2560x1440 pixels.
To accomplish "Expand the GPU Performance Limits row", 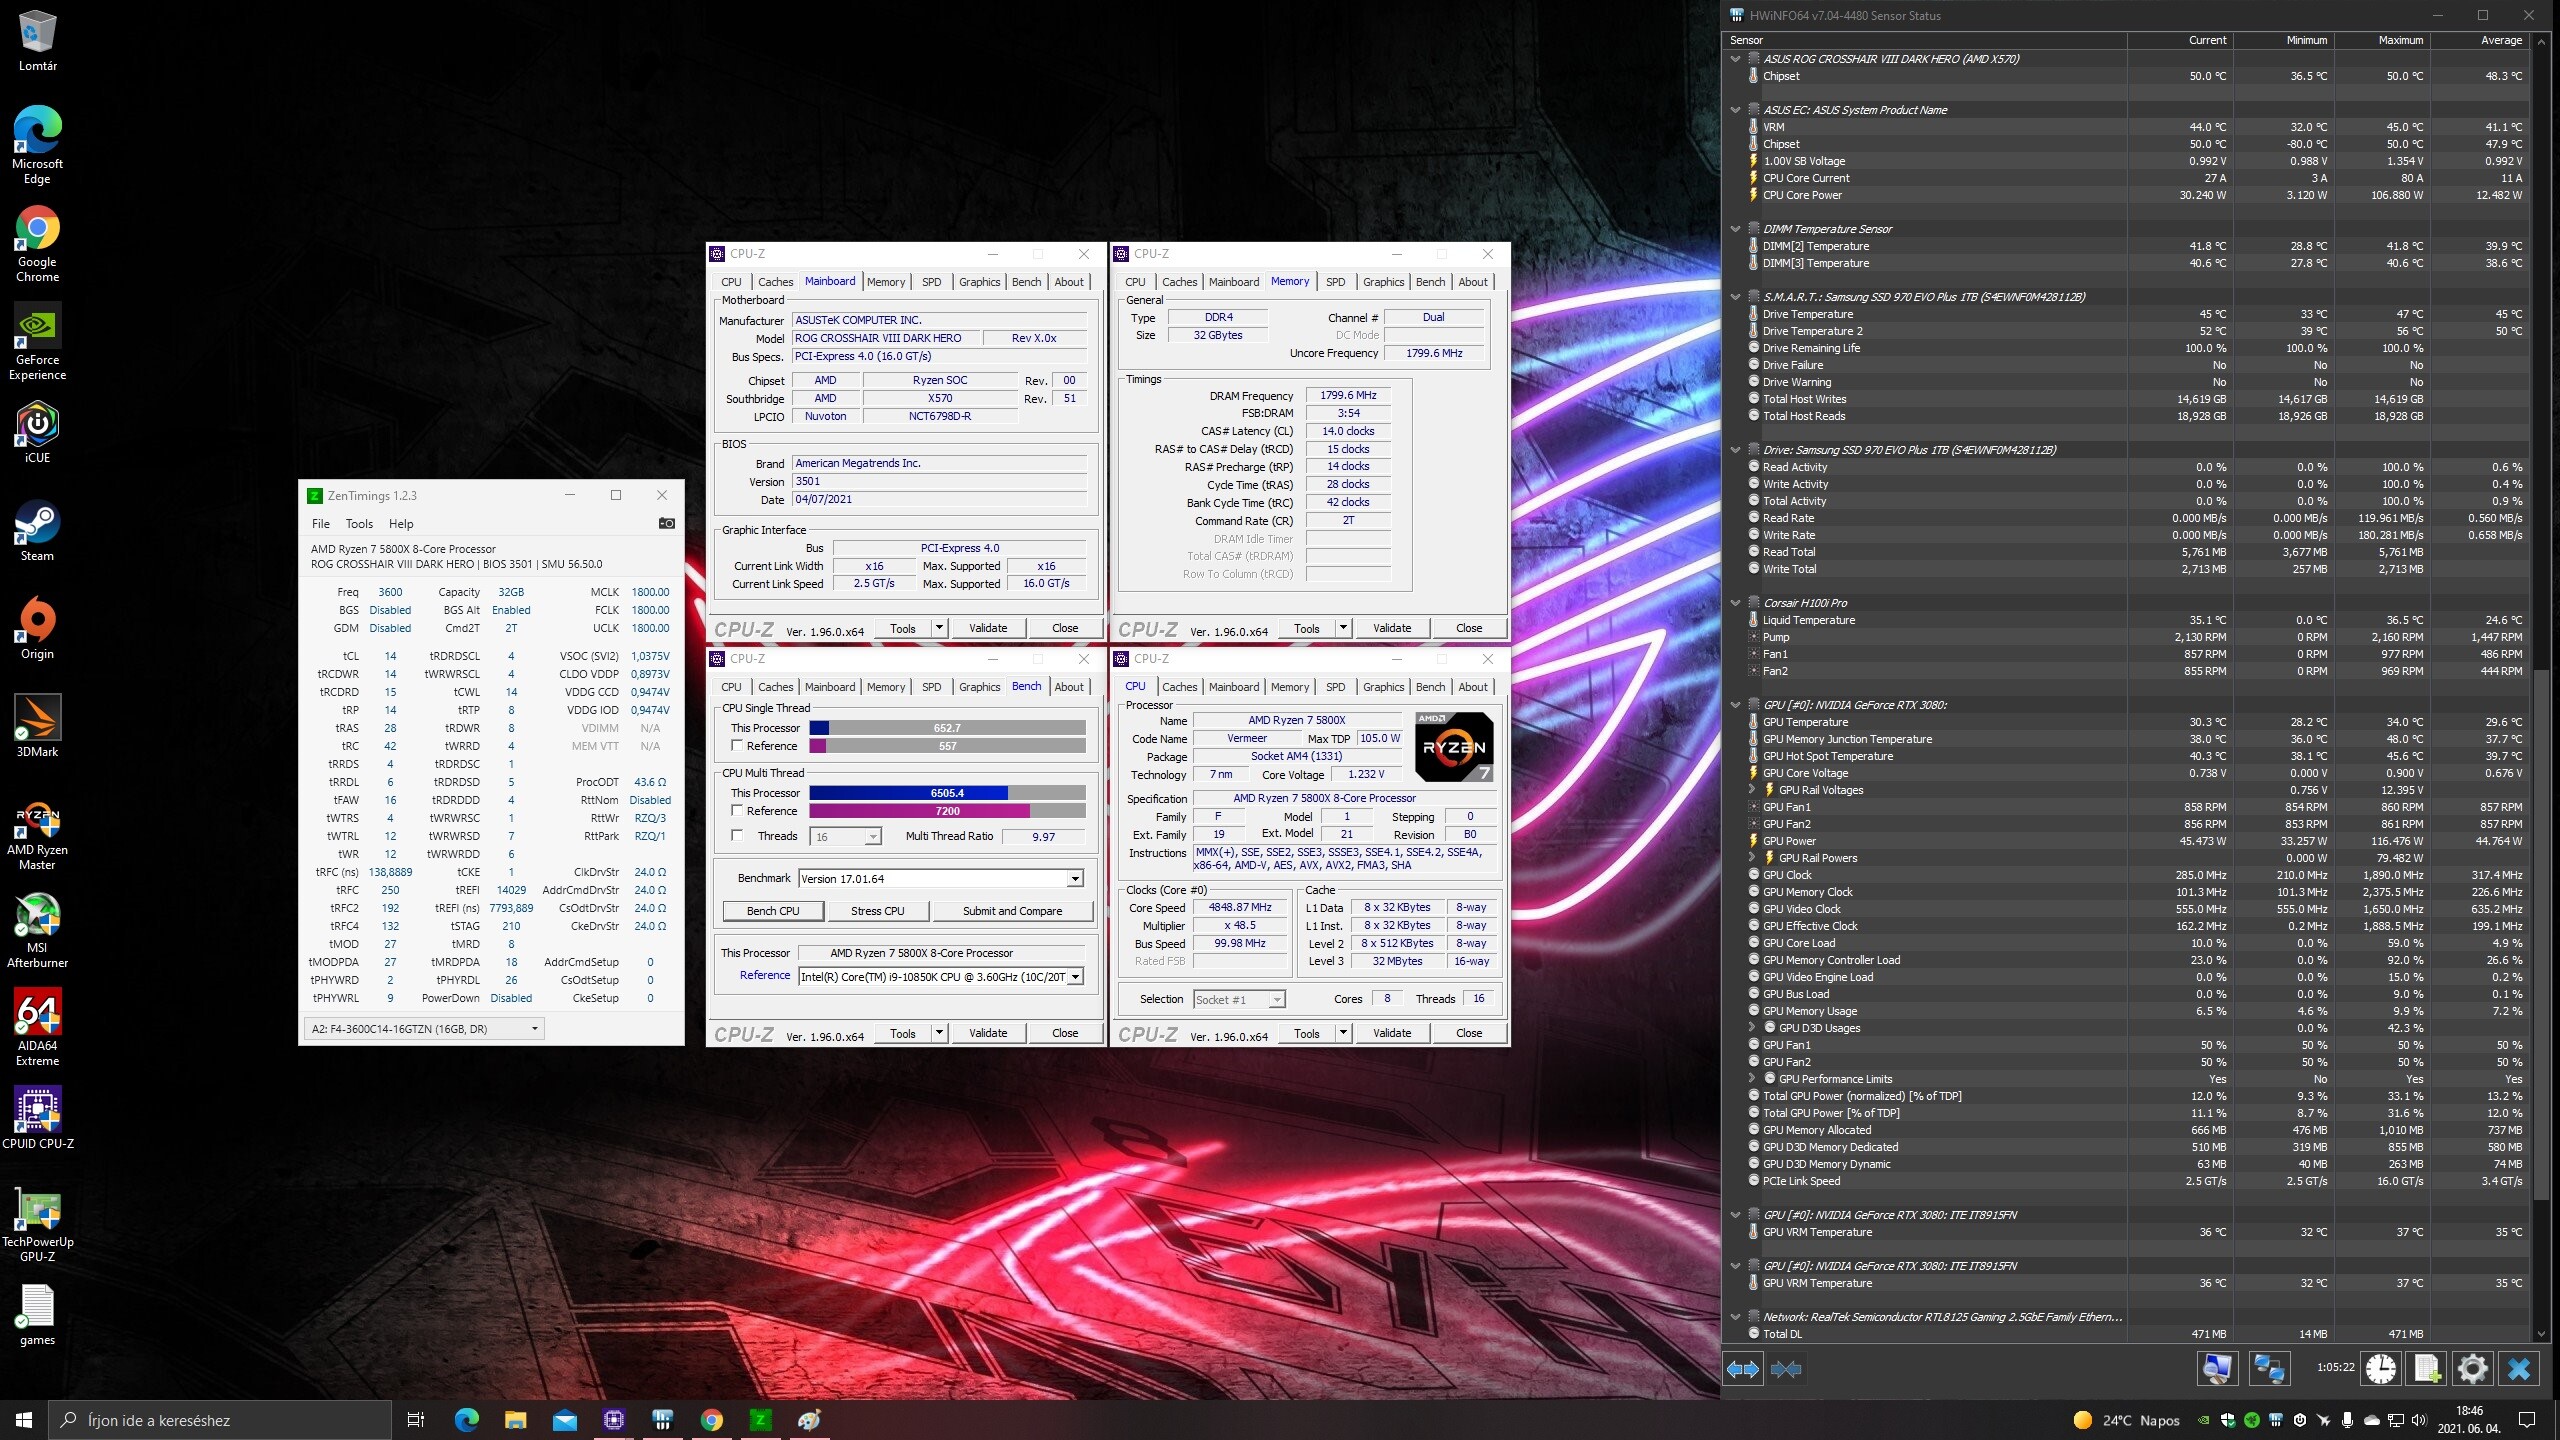I will point(1752,1079).
